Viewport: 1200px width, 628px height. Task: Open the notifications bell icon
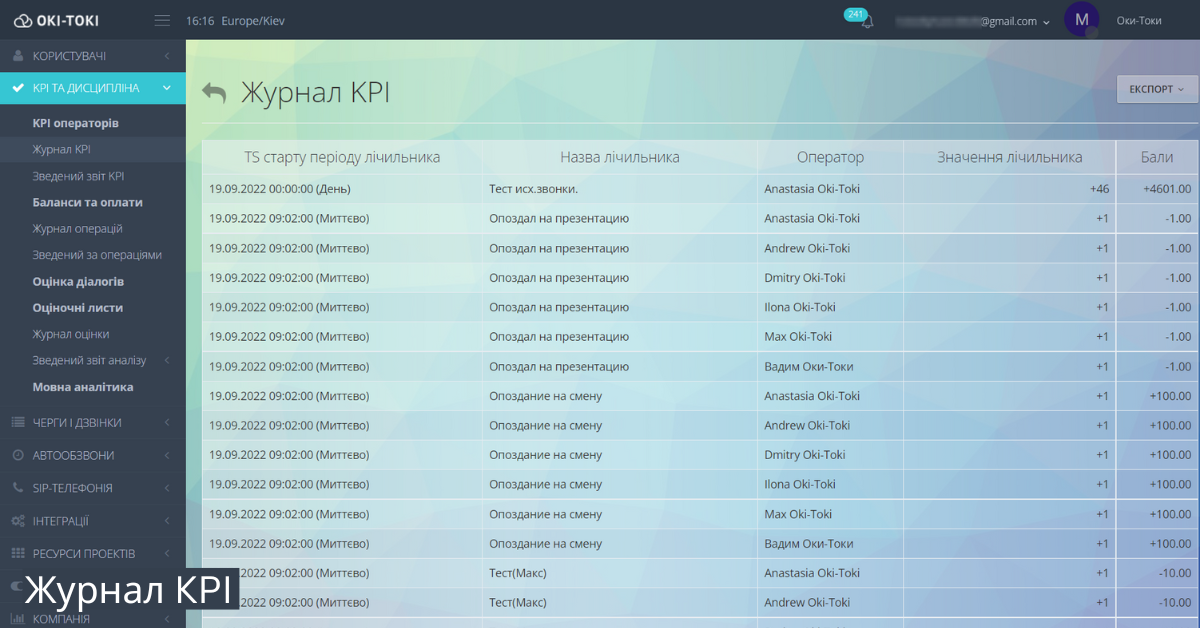point(867,21)
